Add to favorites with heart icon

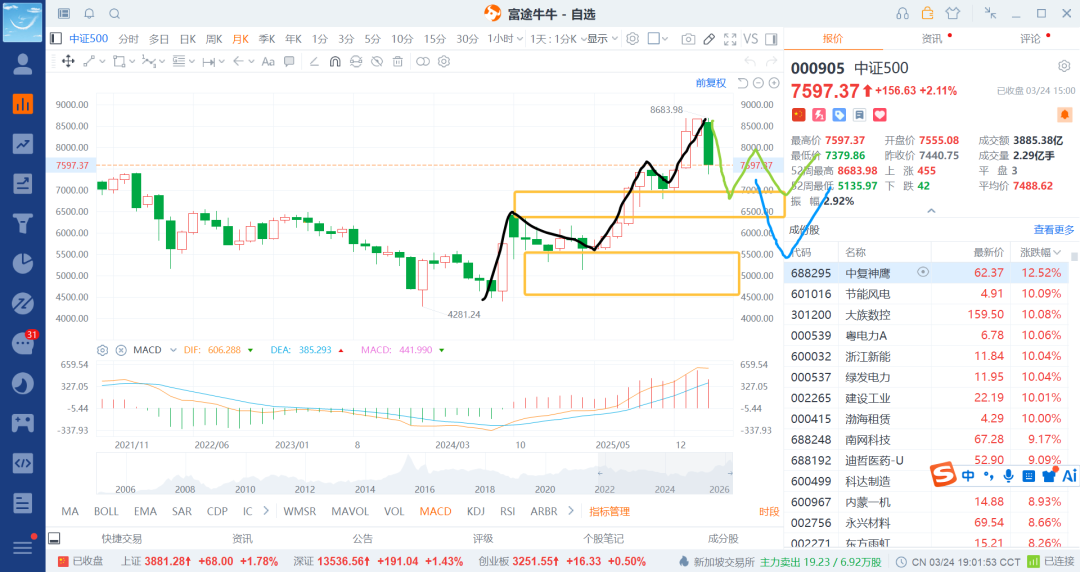[880, 114]
